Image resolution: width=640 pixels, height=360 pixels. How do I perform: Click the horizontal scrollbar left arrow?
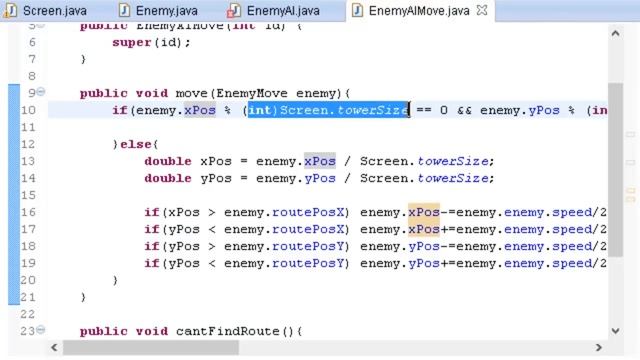[54, 347]
